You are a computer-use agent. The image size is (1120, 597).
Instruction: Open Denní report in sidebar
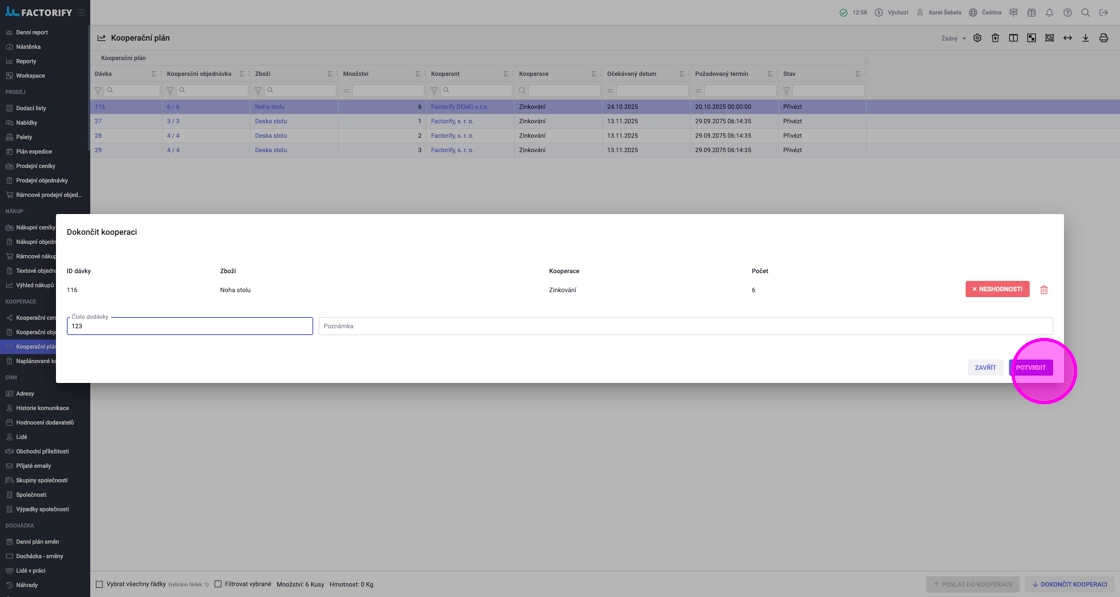point(31,32)
